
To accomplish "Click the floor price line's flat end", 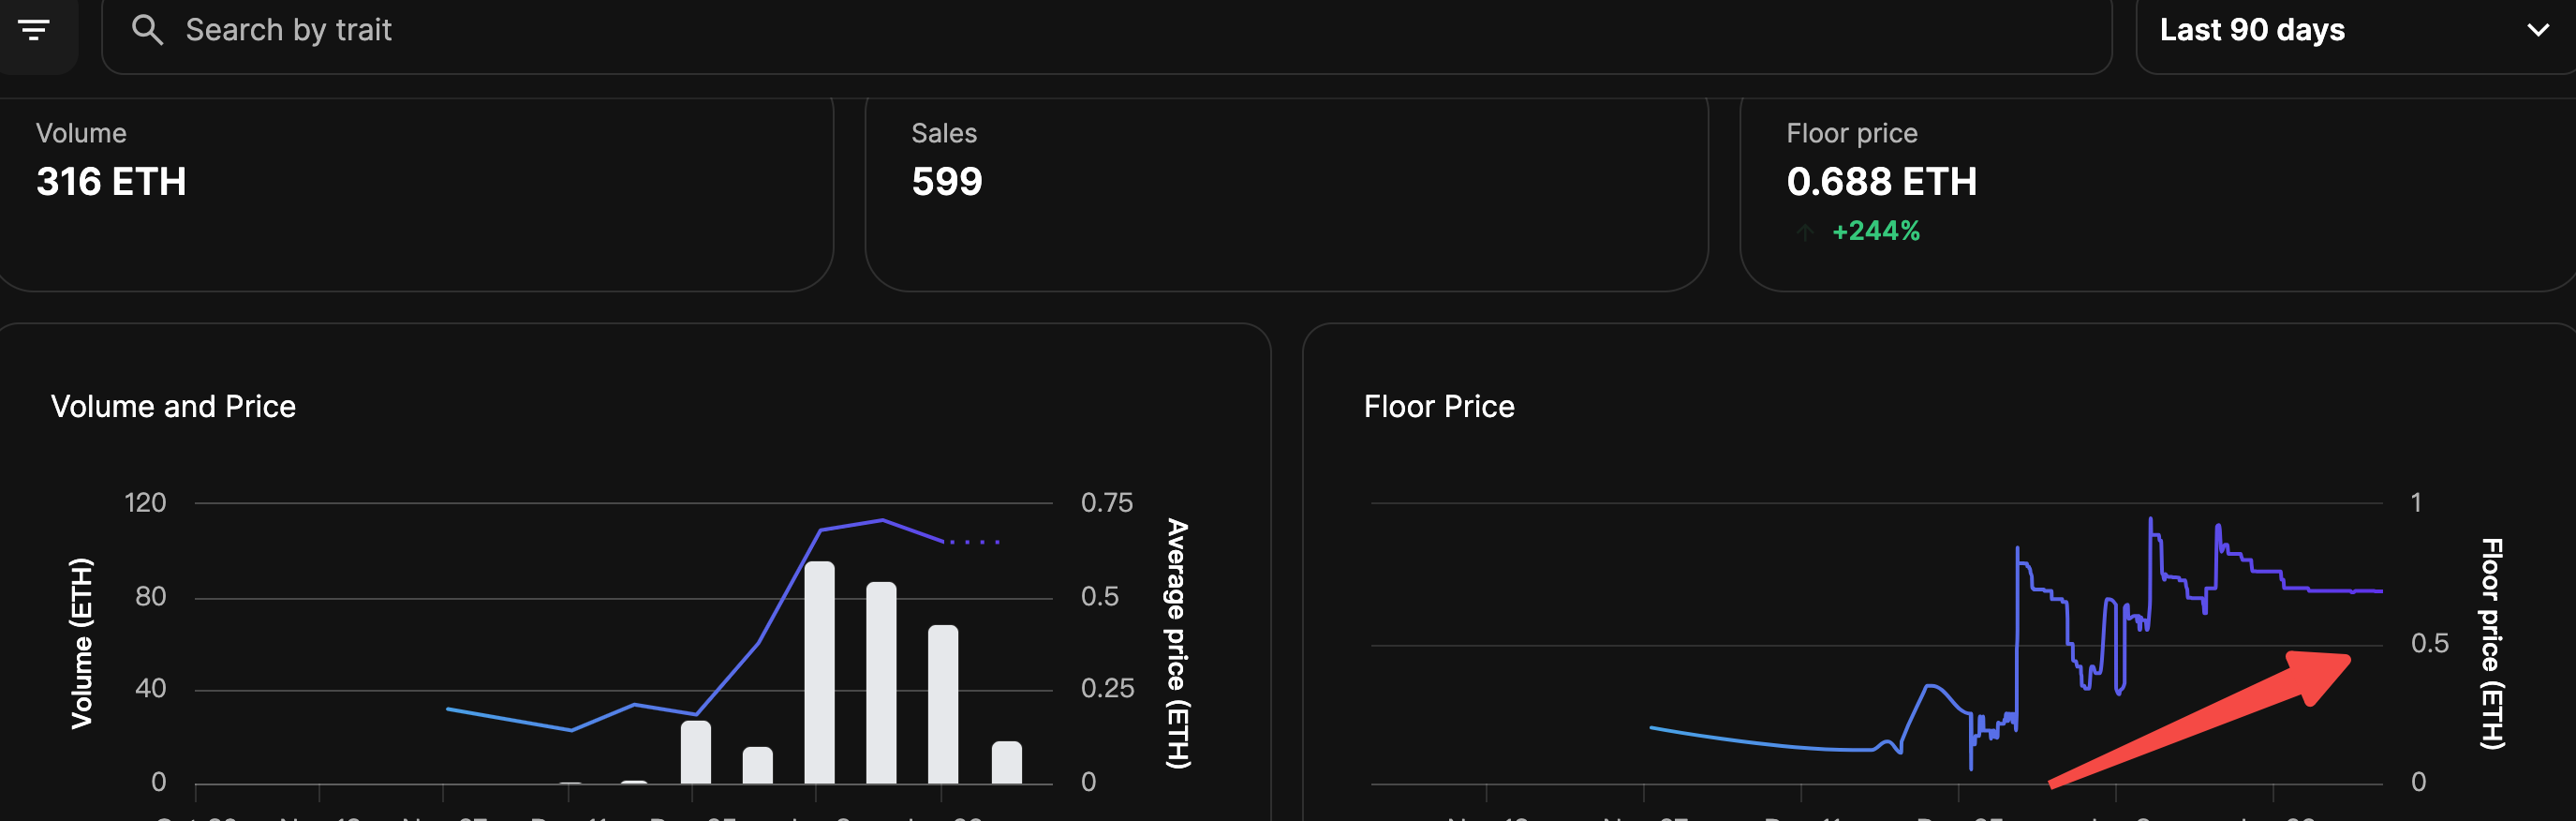I will (x=2345, y=591).
